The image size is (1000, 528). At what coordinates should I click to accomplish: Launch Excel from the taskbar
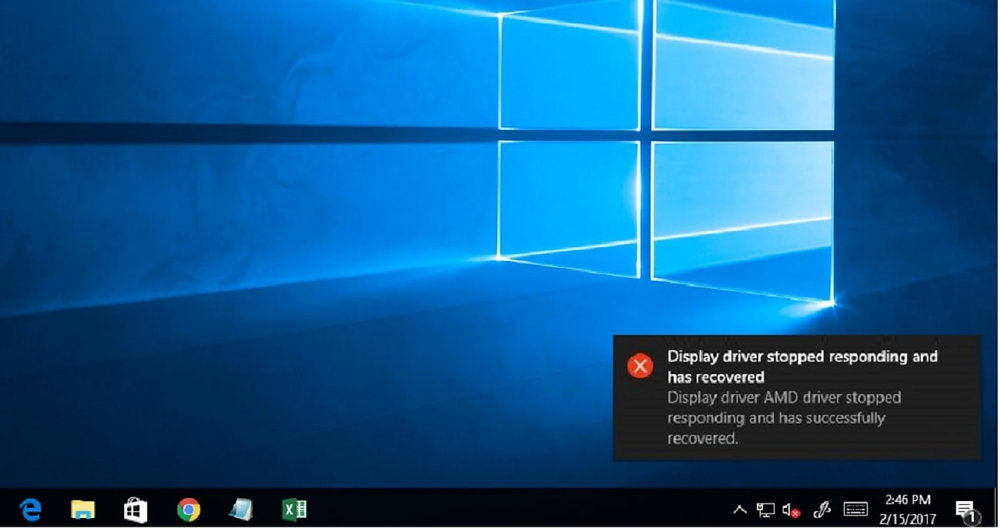(x=294, y=510)
